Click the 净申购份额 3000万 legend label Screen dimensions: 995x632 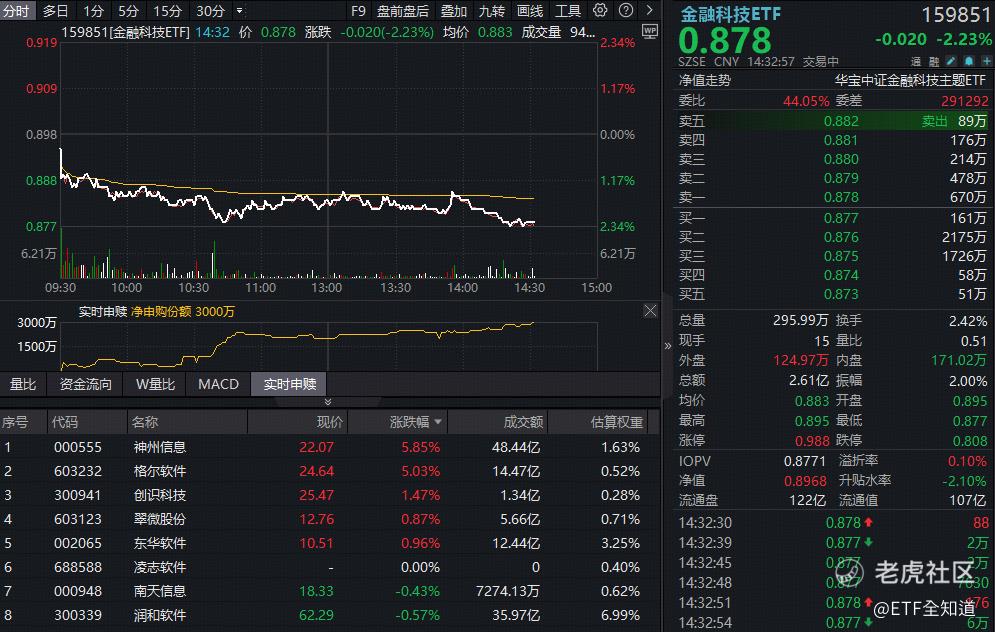tap(183, 312)
